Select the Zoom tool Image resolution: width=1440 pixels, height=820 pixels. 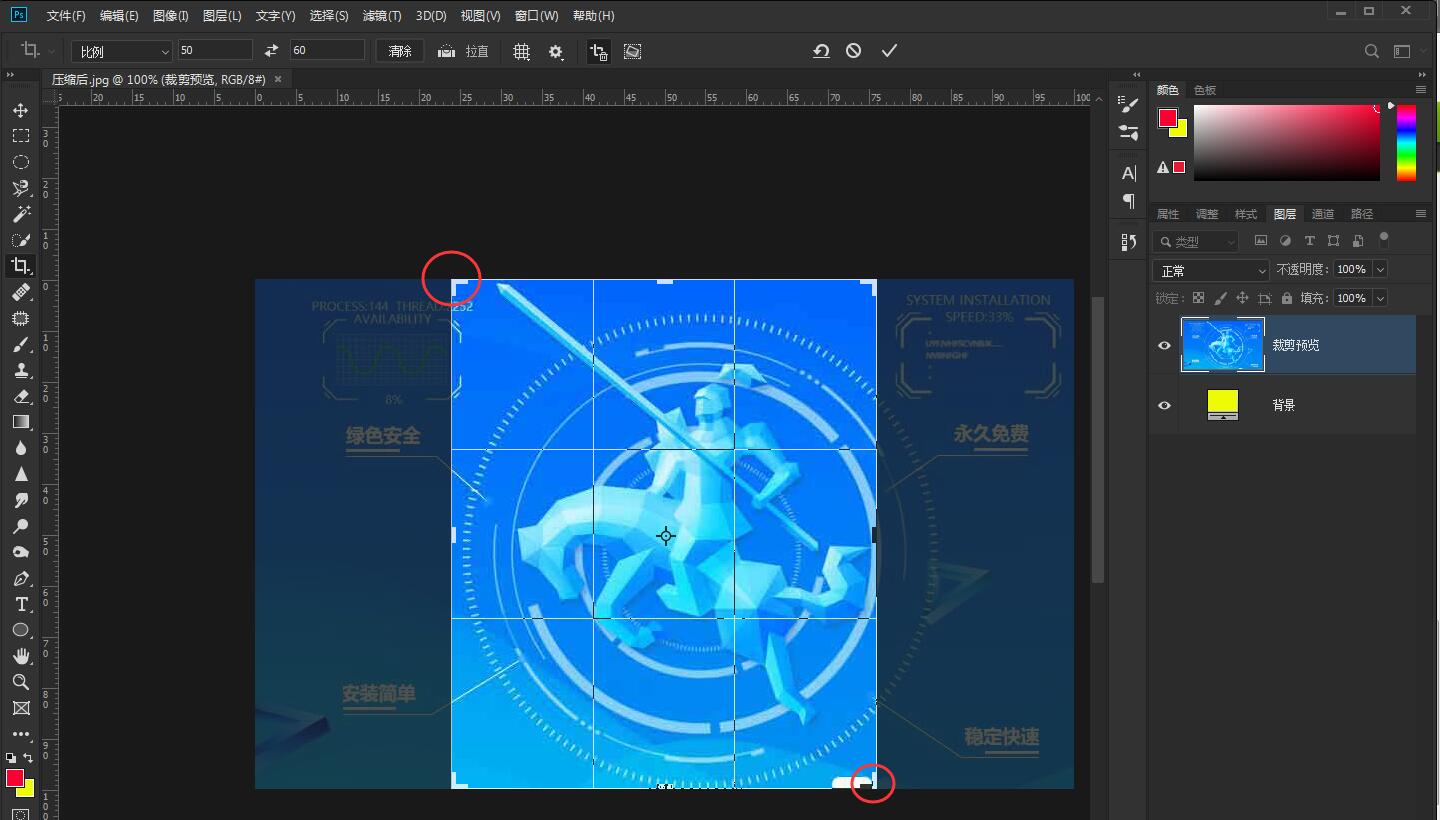pyautogui.click(x=22, y=682)
